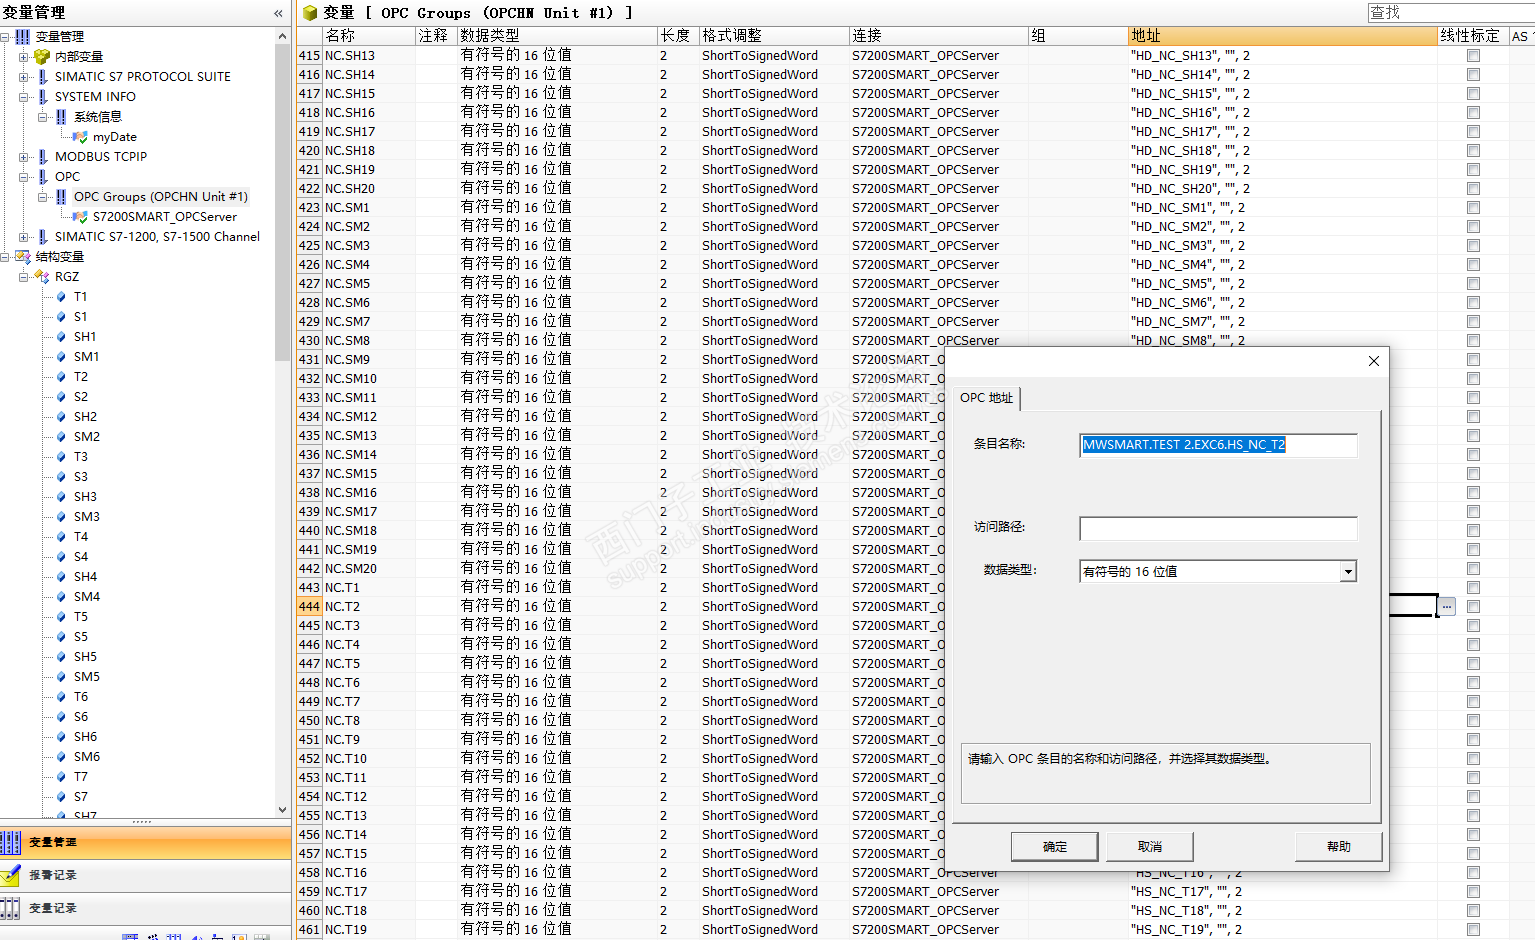Open 帮助 in the OPC dialog
1535x940 pixels.
1339,847
